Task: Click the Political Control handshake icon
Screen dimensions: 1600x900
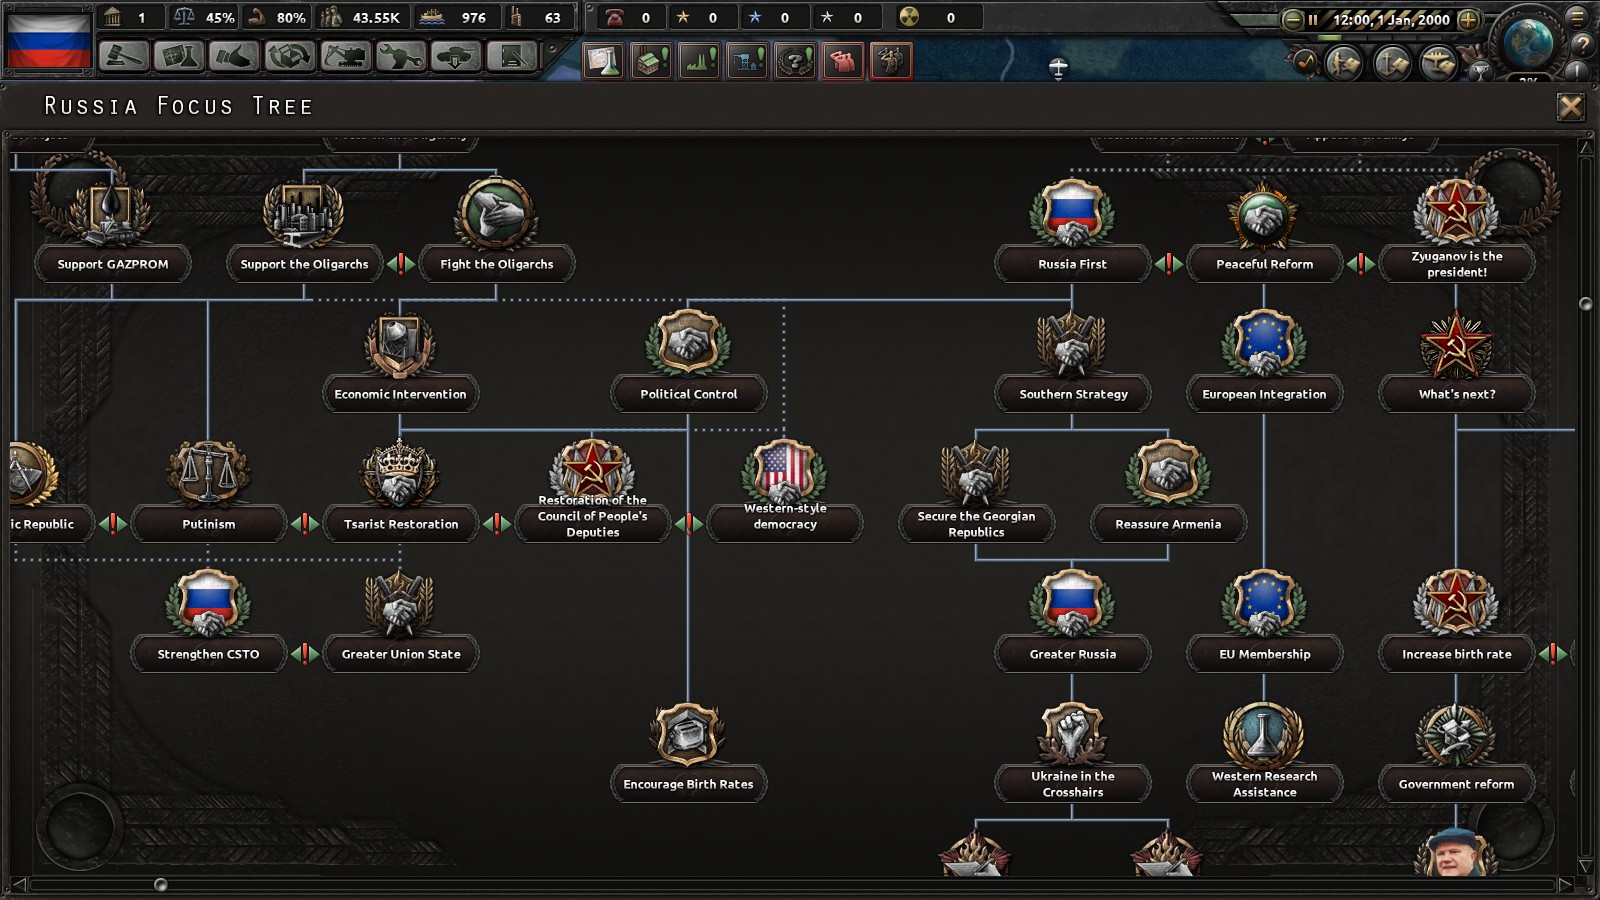Action: click(x=688, y=344)
